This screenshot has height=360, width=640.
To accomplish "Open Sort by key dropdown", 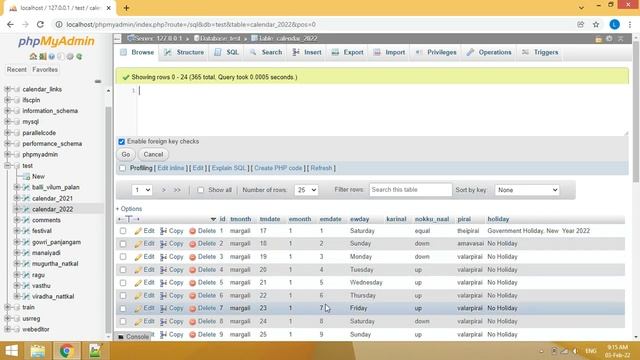I will (527, 190).
